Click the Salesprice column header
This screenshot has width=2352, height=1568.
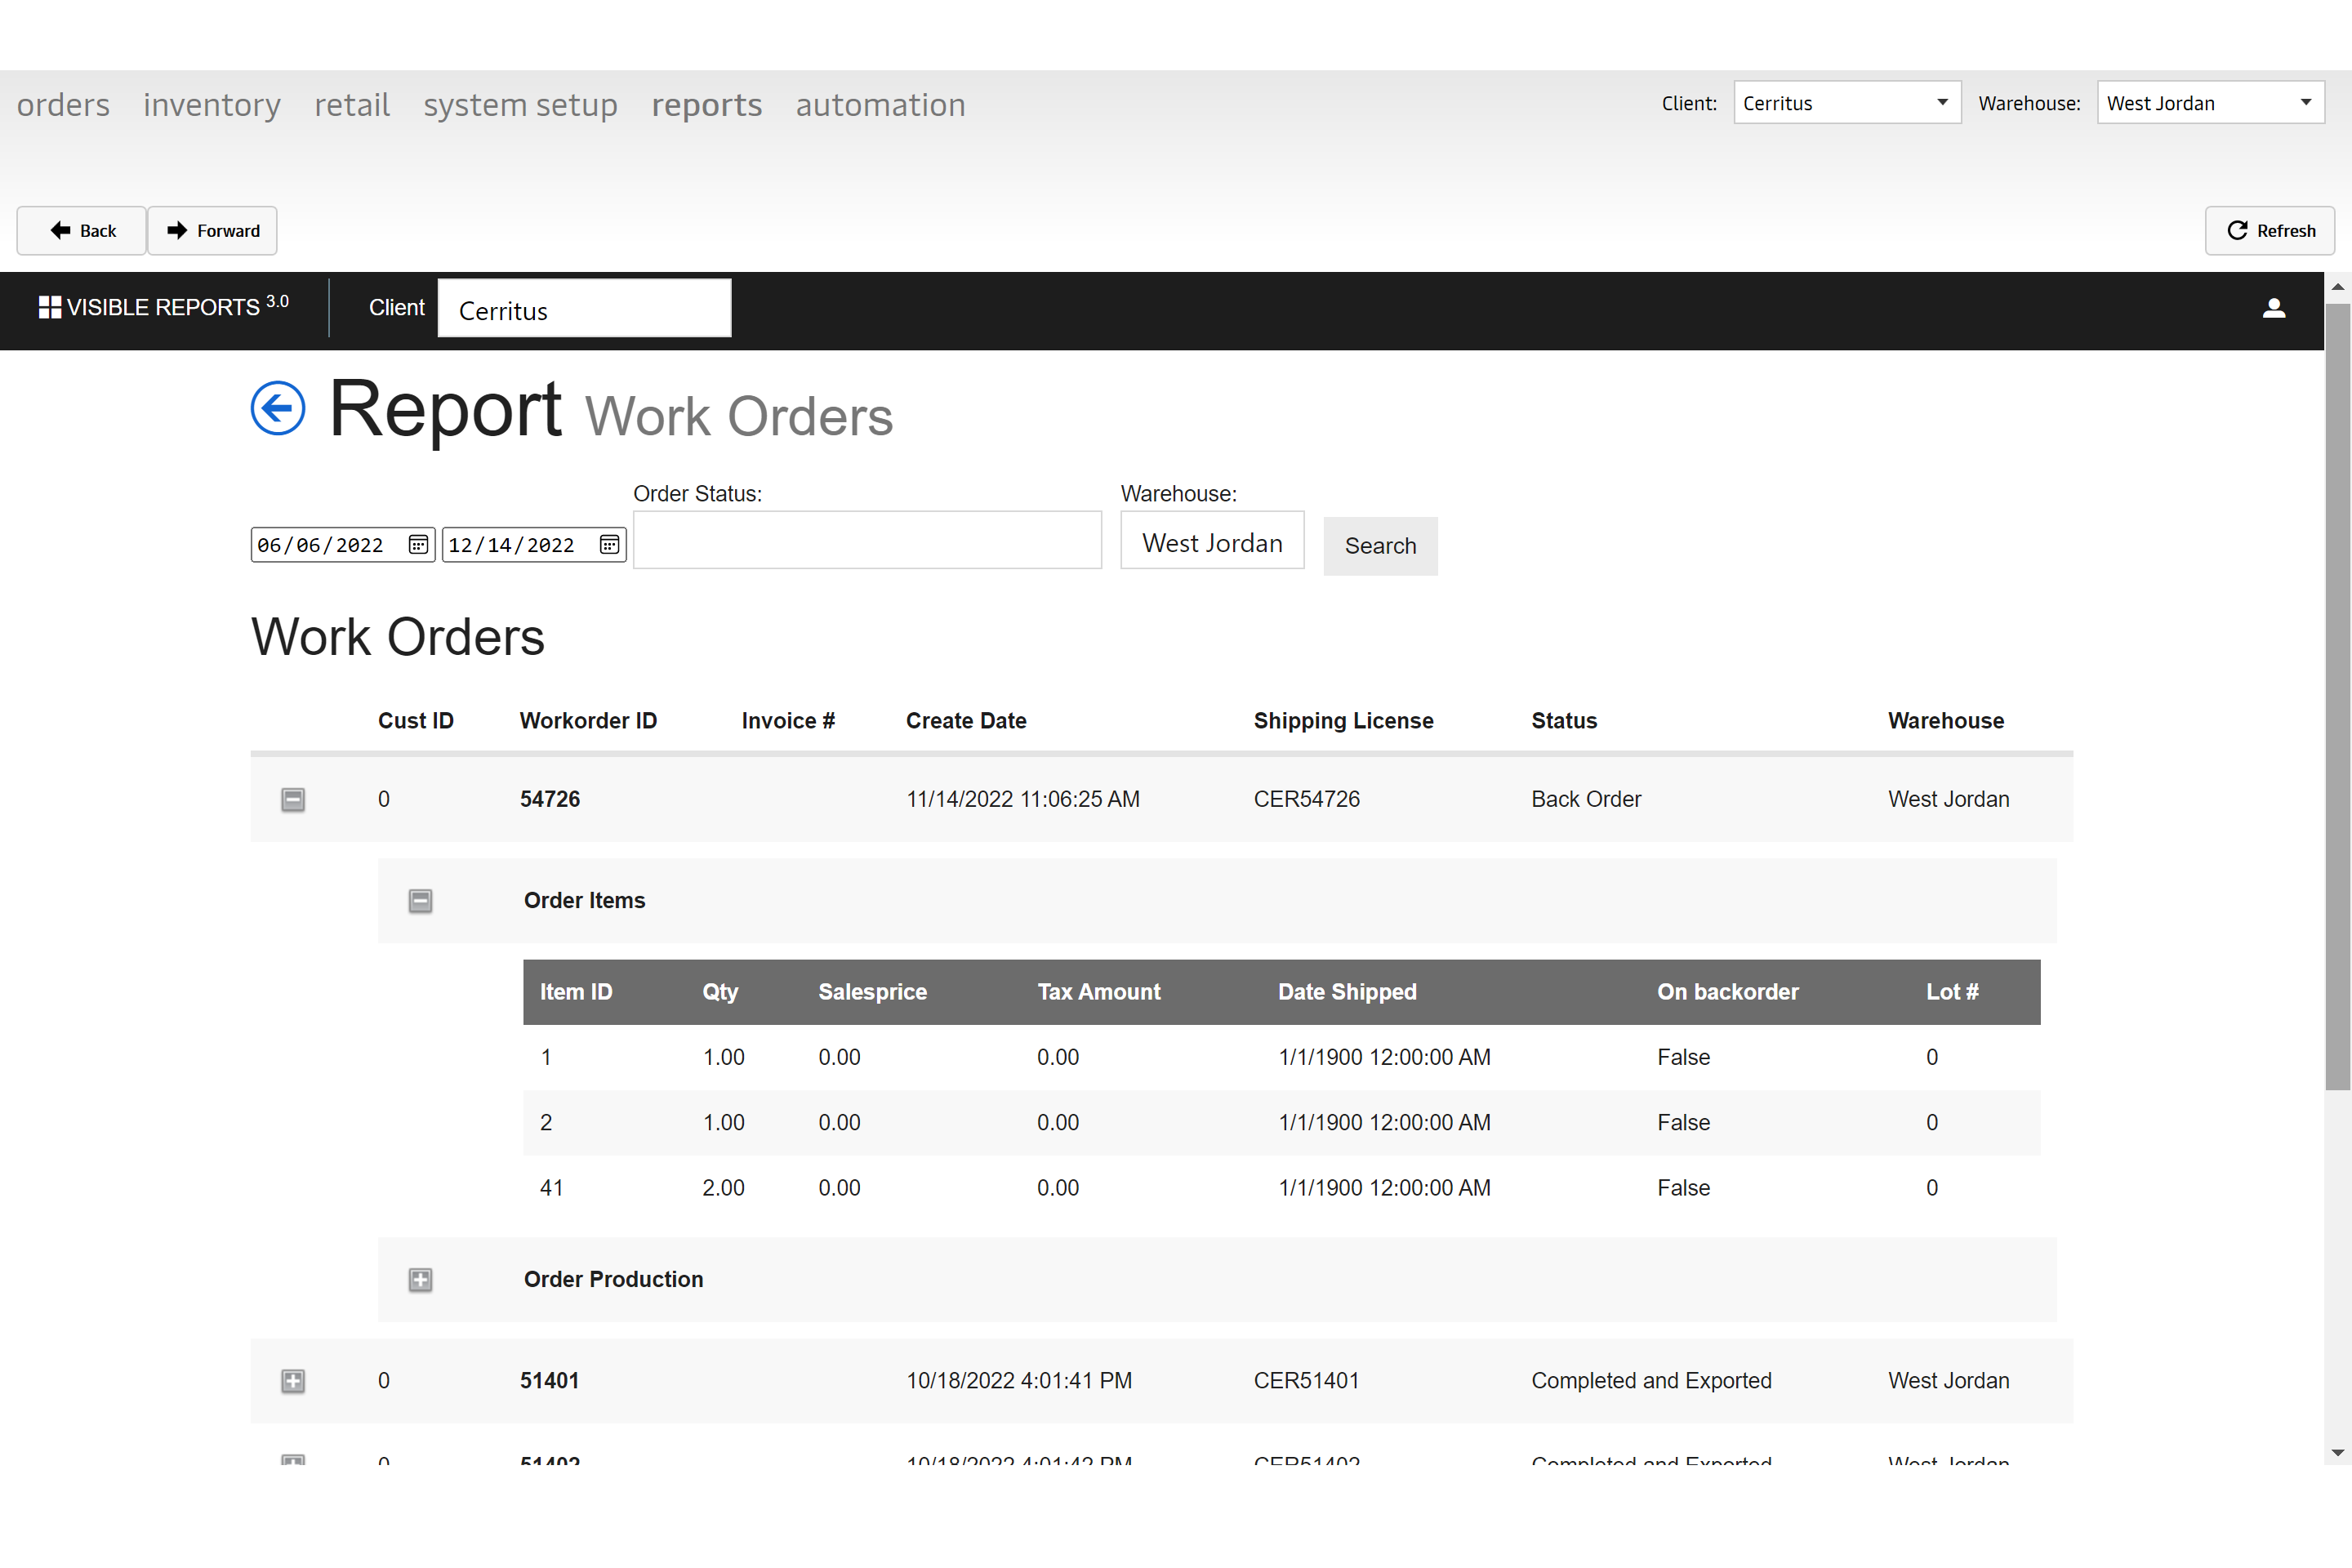pos(872,992)
